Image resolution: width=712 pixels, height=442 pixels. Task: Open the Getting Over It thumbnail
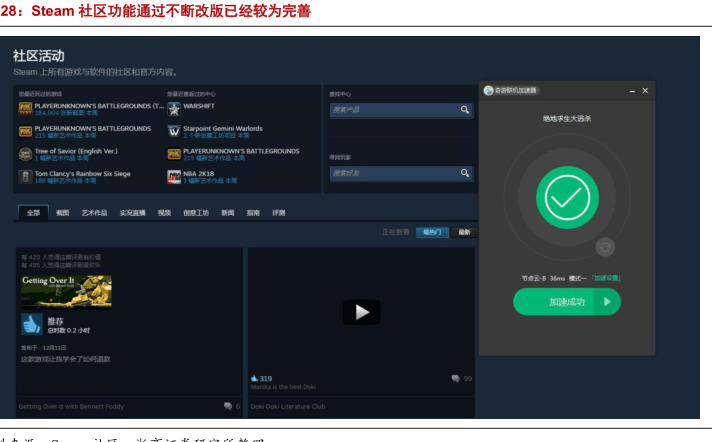pos(66,292)
